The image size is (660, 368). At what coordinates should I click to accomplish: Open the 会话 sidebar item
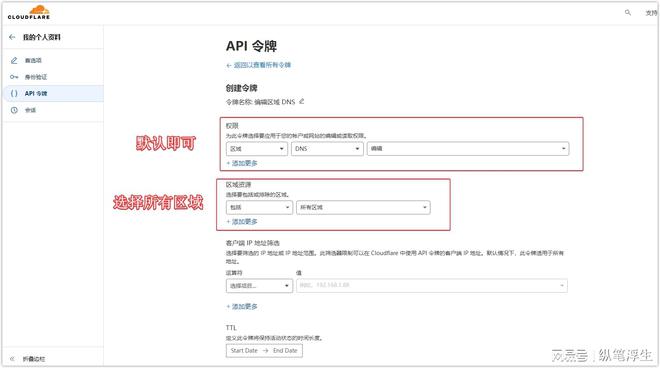tap(53, 110)
